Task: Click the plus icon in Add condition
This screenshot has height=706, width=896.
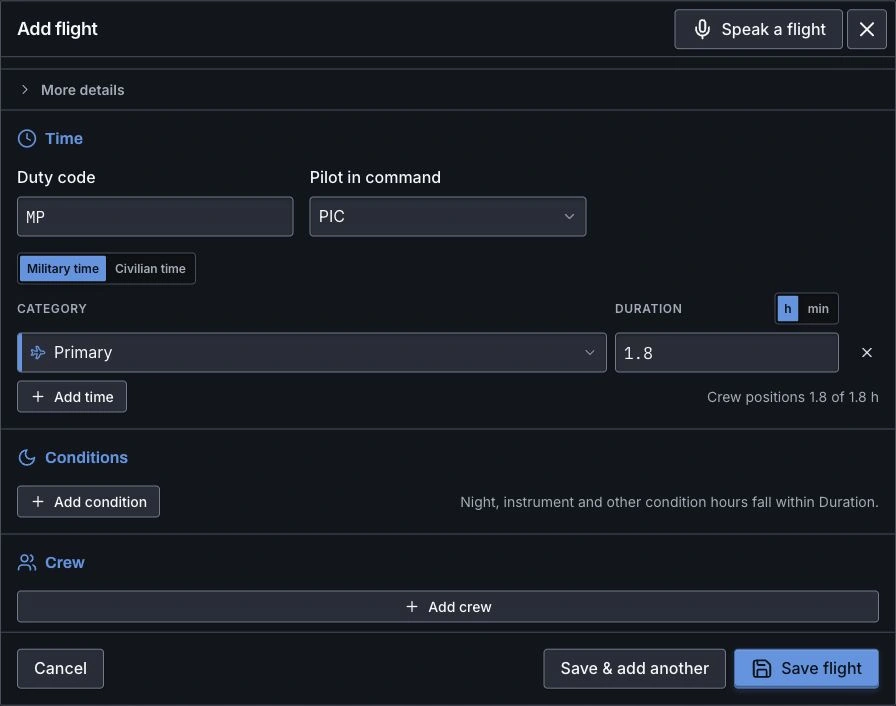Action: [38, 502]
